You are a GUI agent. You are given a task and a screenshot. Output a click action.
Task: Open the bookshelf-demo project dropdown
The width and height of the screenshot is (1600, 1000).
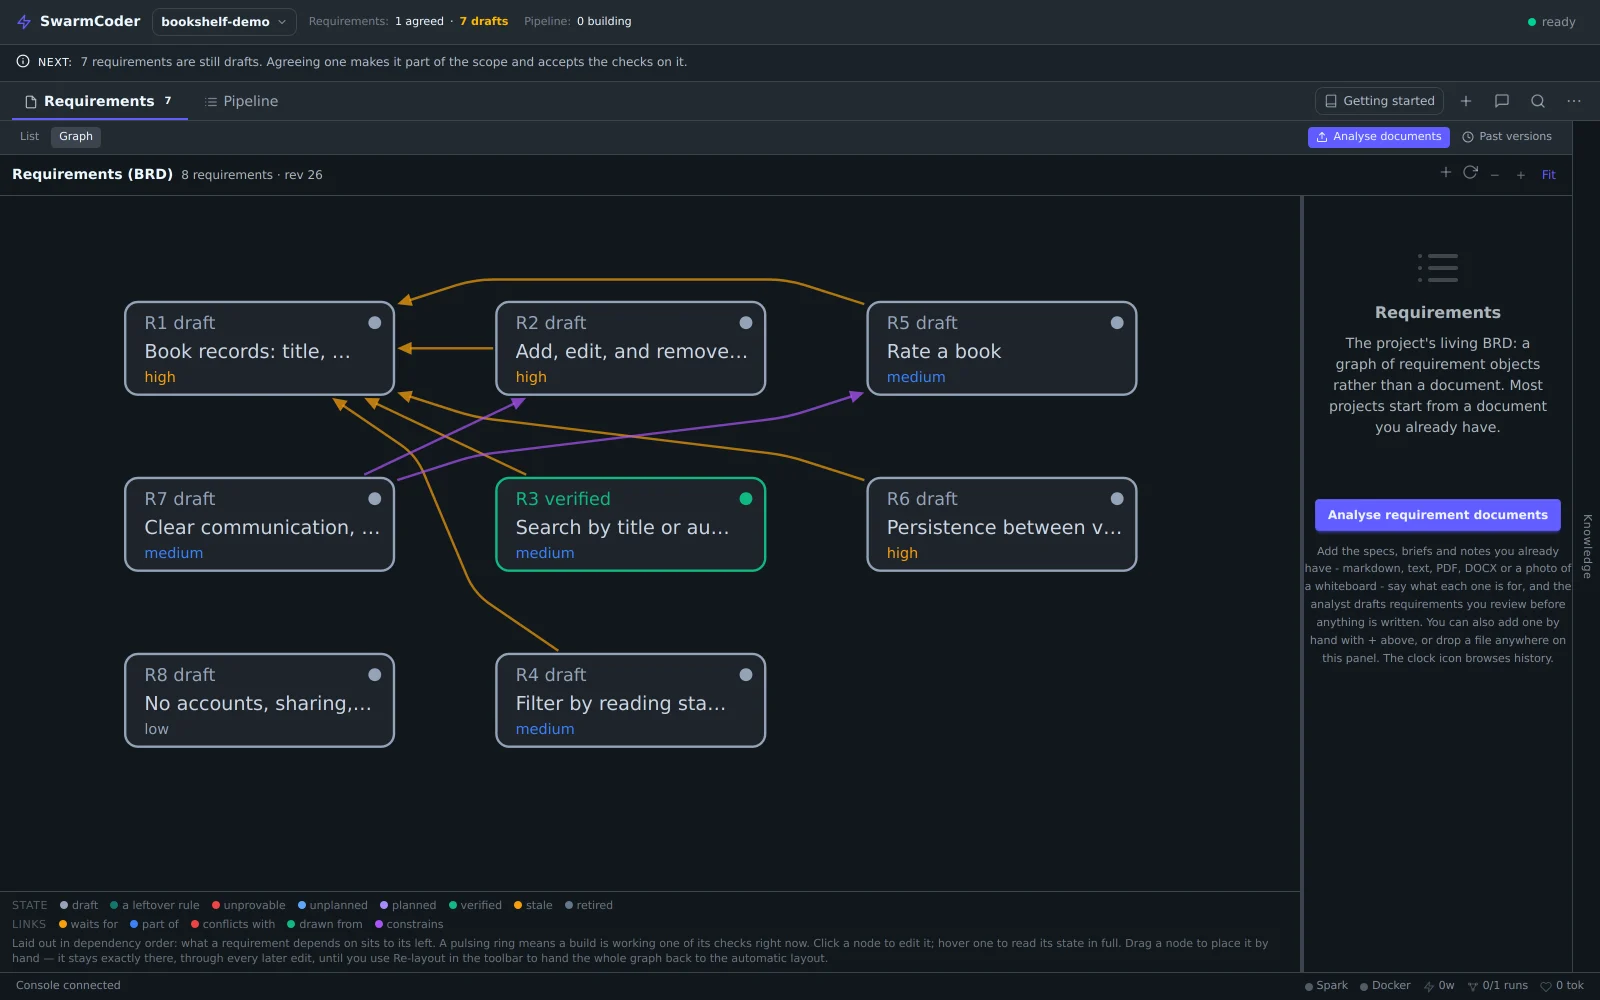click(x=224, y=21)
